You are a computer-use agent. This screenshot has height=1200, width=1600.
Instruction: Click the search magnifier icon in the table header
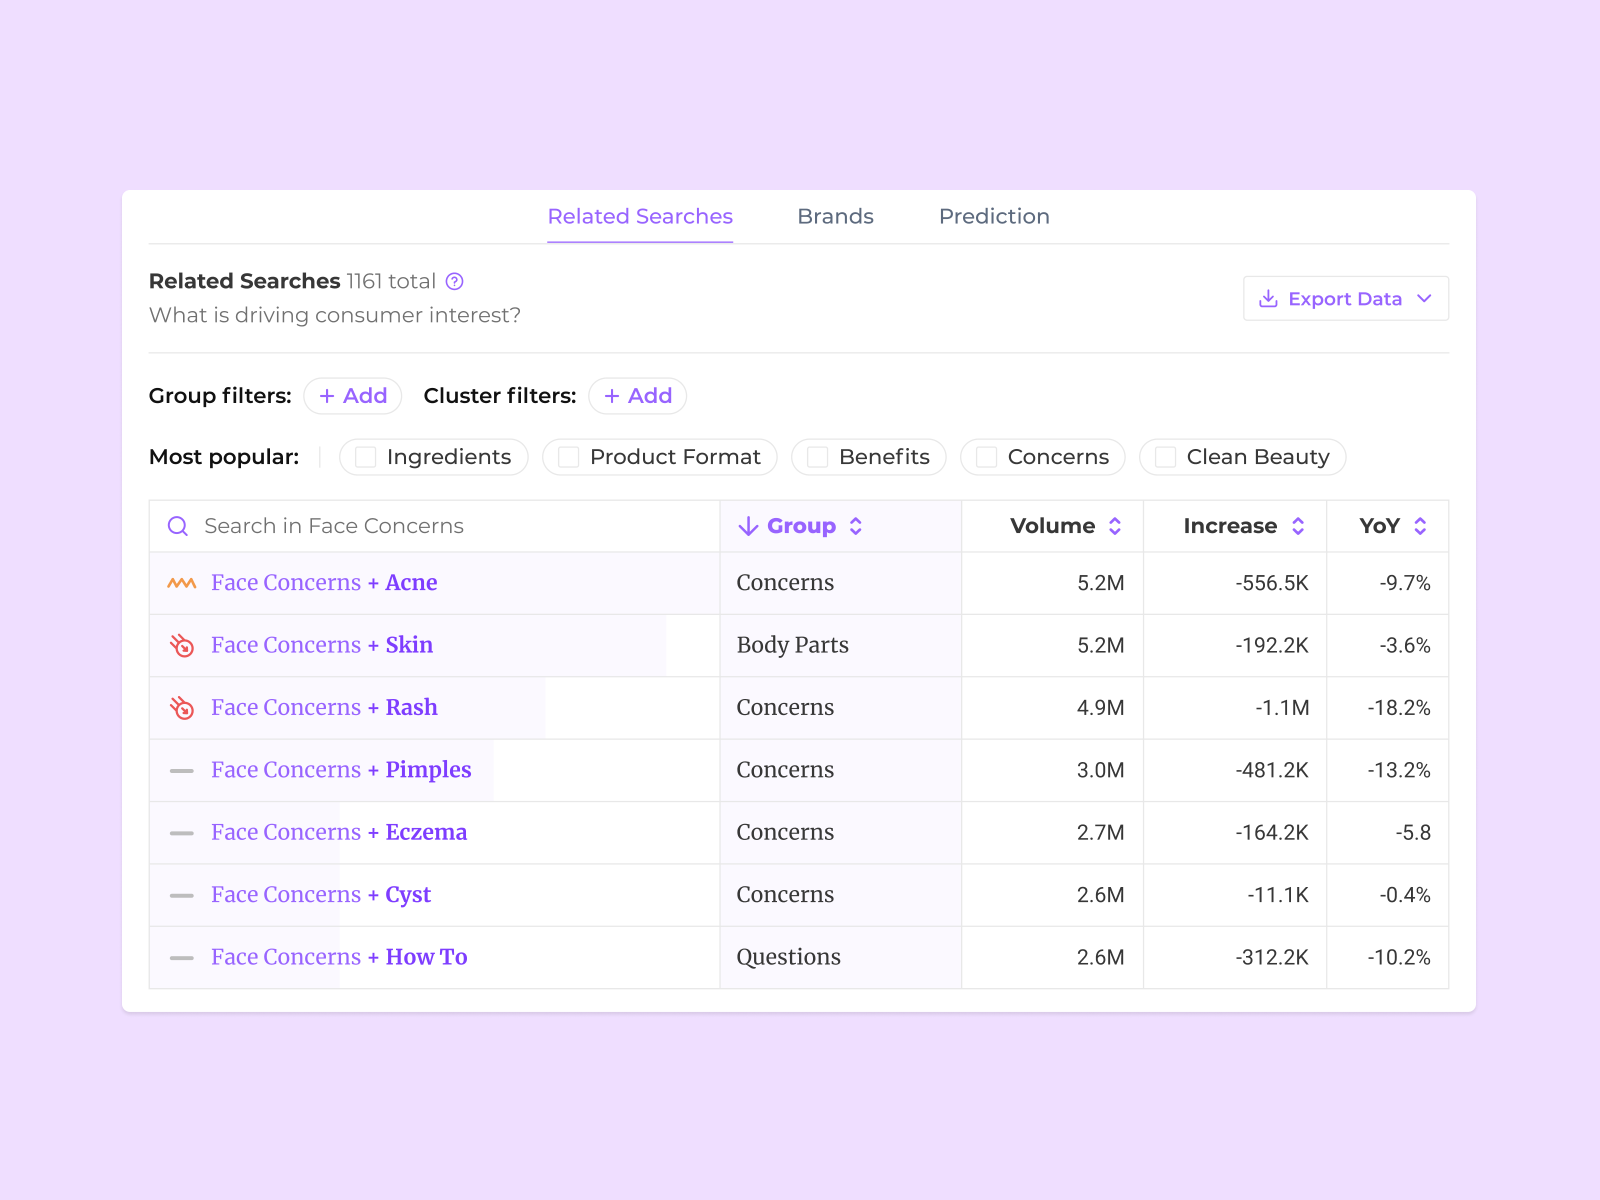coord(178,525)
